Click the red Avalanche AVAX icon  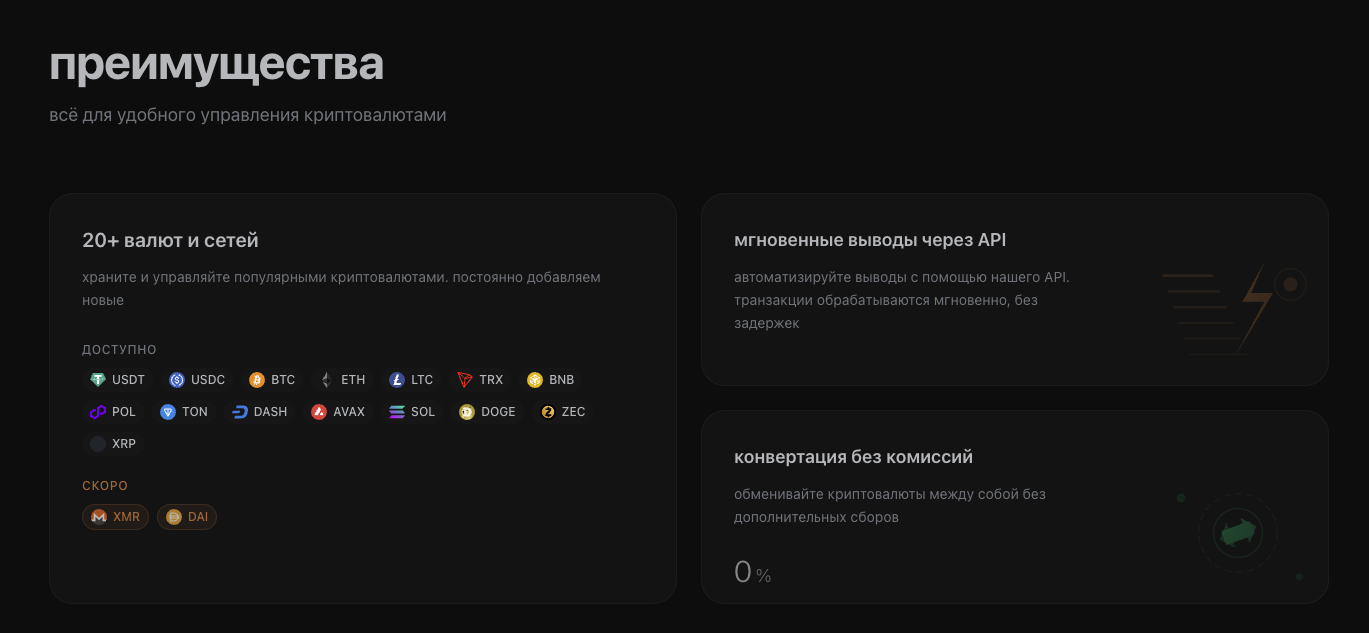[319, 412]
